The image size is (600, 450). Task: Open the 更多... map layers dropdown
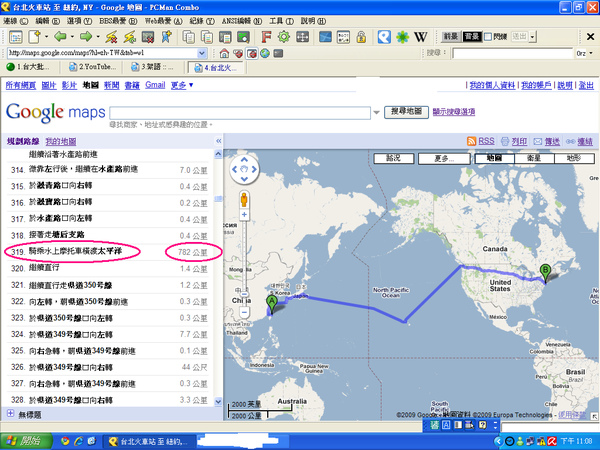[444, 158]
